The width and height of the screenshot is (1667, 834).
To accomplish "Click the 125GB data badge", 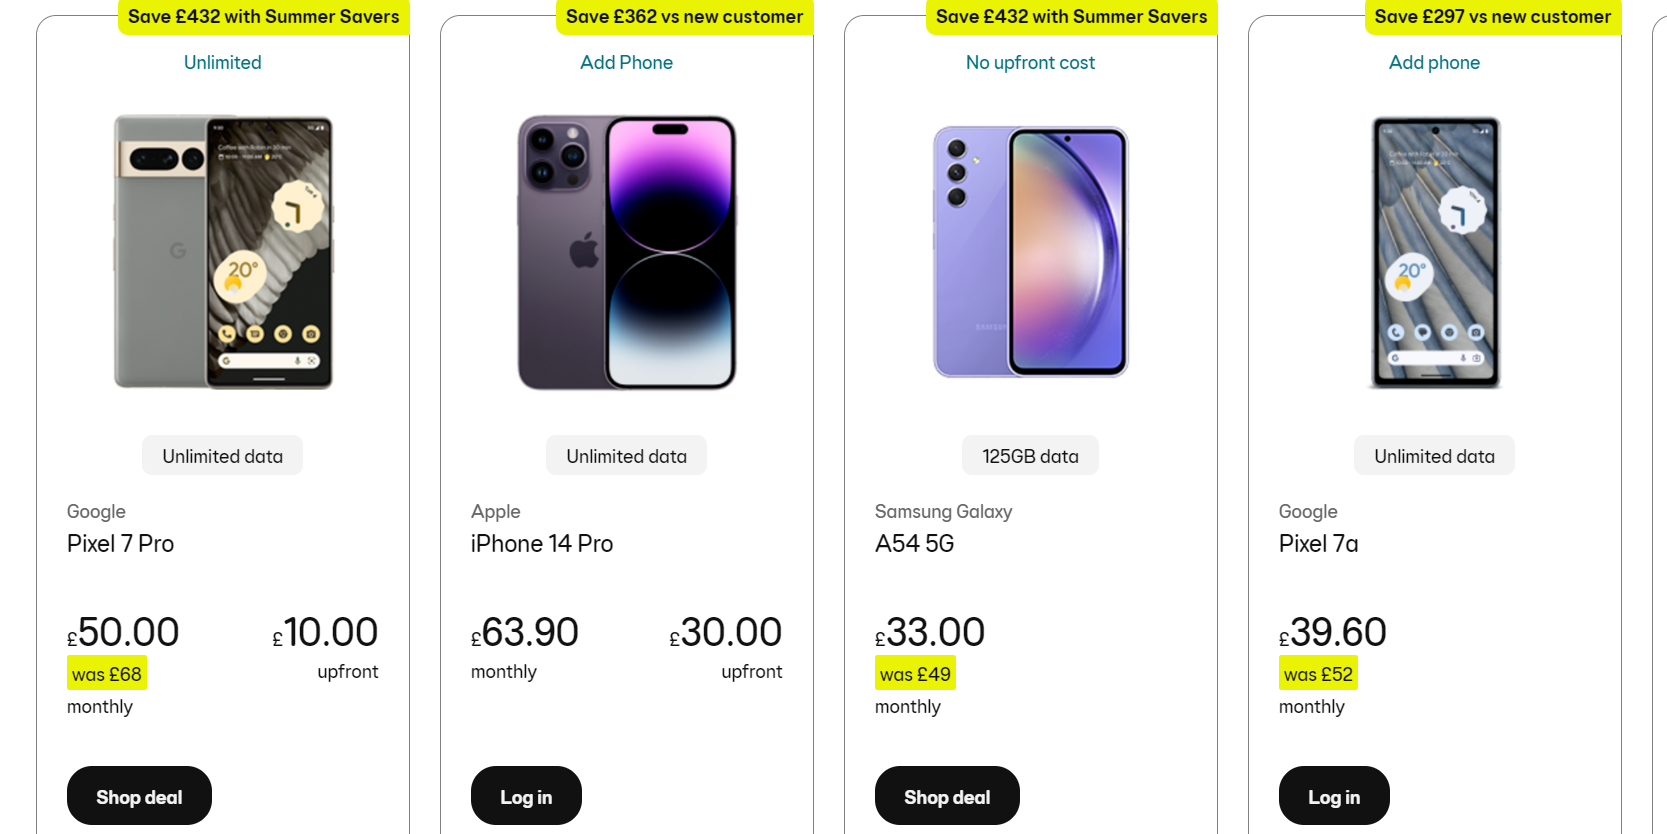I will point(1031,456).
